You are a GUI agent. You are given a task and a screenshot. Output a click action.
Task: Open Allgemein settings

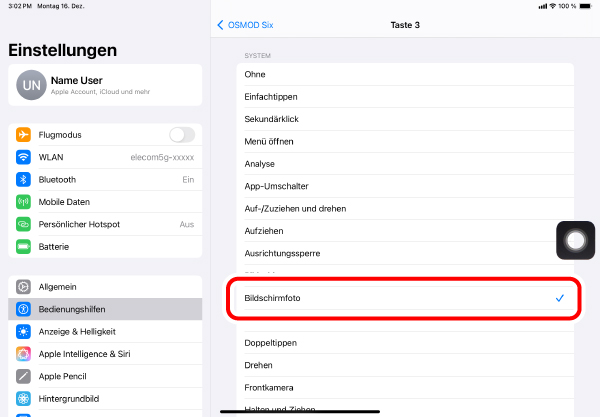point(105,287)
